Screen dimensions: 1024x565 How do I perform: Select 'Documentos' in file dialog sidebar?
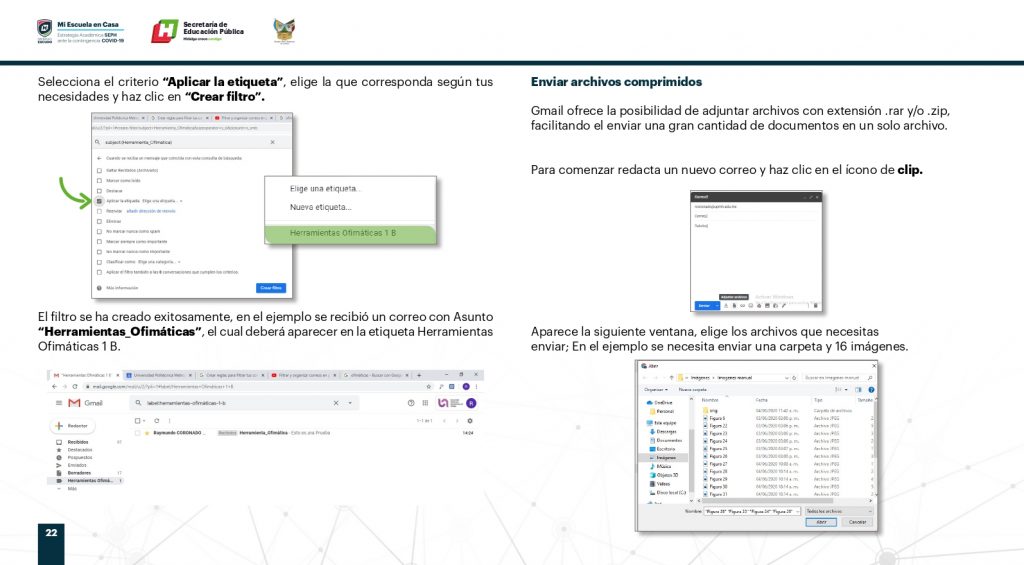coord(665,440)
